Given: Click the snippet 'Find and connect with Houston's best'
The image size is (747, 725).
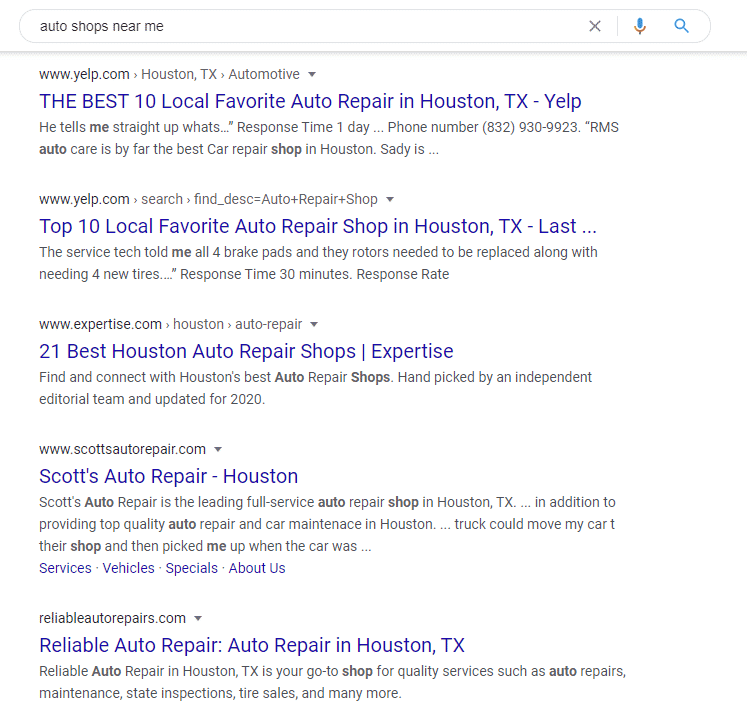Looking at the screenshot, I should coord(315,388).
